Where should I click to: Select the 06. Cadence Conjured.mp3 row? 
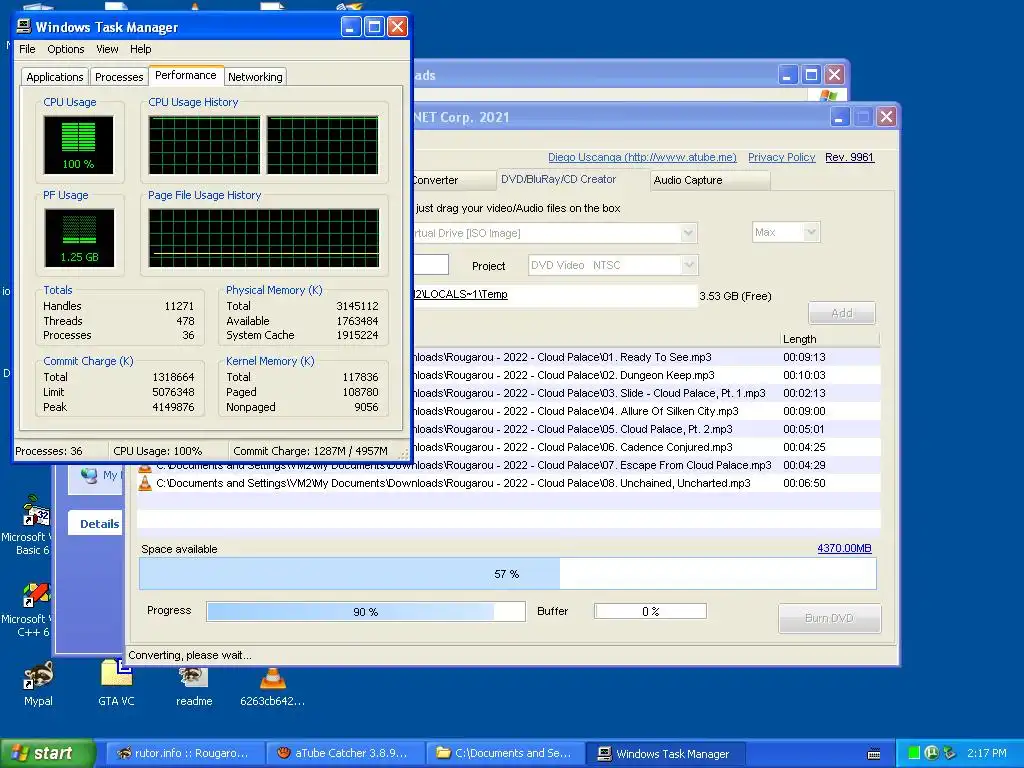pos(647,447)
